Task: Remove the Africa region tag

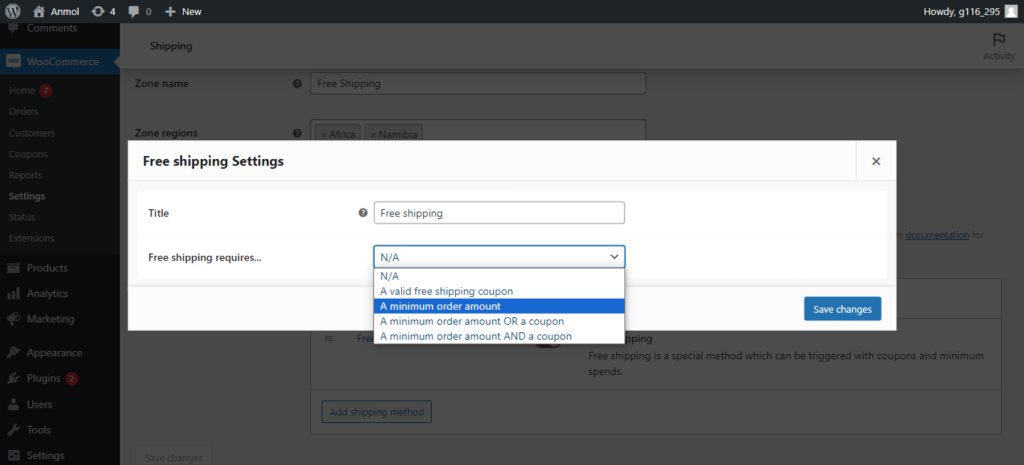Action: click(x=323, y=135)
